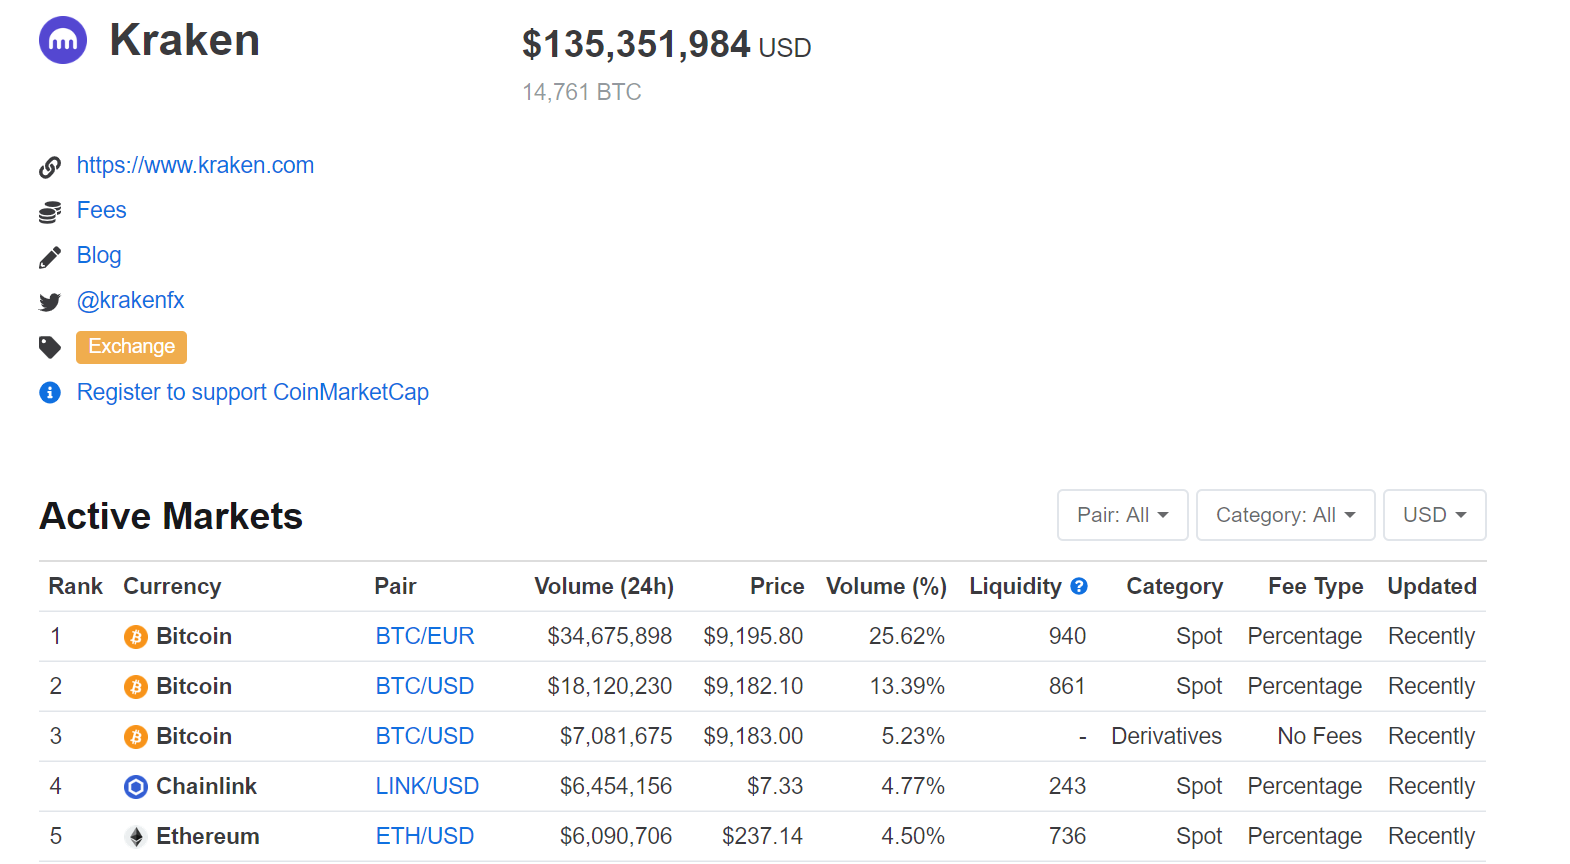Open the BTC/USD pair link in Derivatives row
Screen dimensions: 1570x864
[x=425, y=736]
